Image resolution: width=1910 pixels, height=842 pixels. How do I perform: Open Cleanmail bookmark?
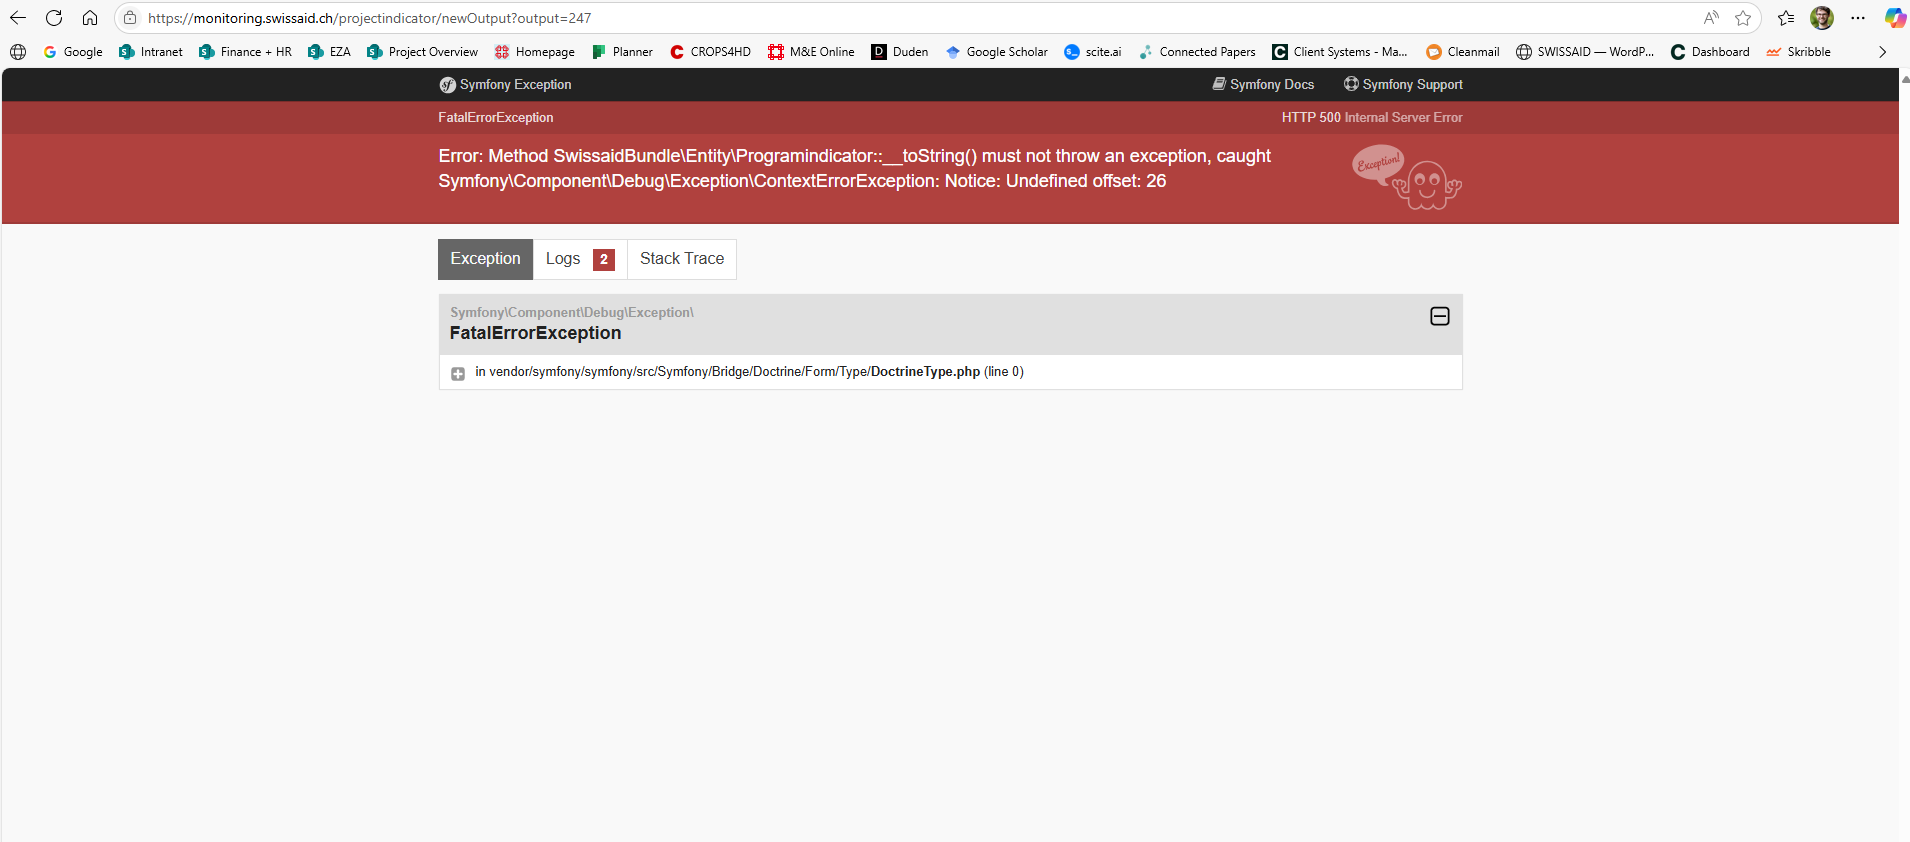coord(1462,52)
